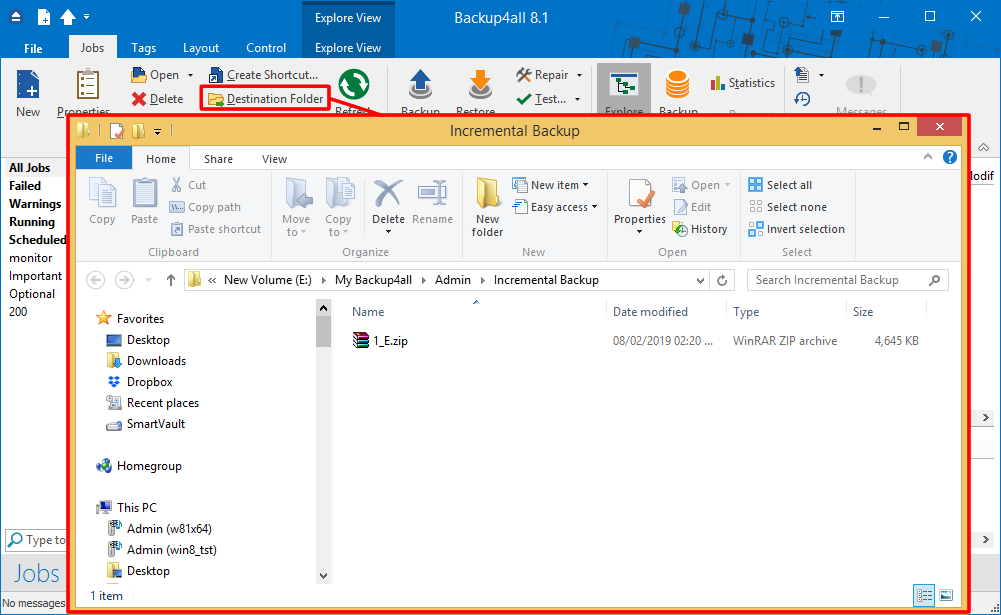The height and width of the screenshot is (615, 1001).
Task: Paste clipboard contents in Explorer ribbon
Action: coord(144,198)
